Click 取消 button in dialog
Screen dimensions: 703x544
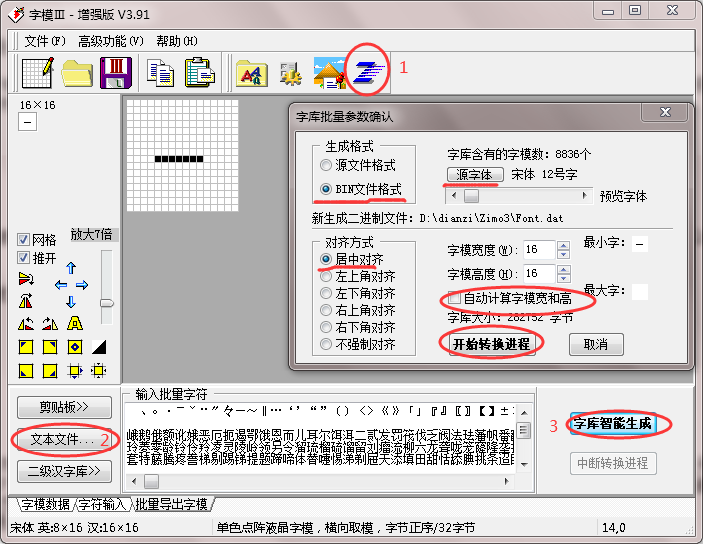(x=596, y=344)
